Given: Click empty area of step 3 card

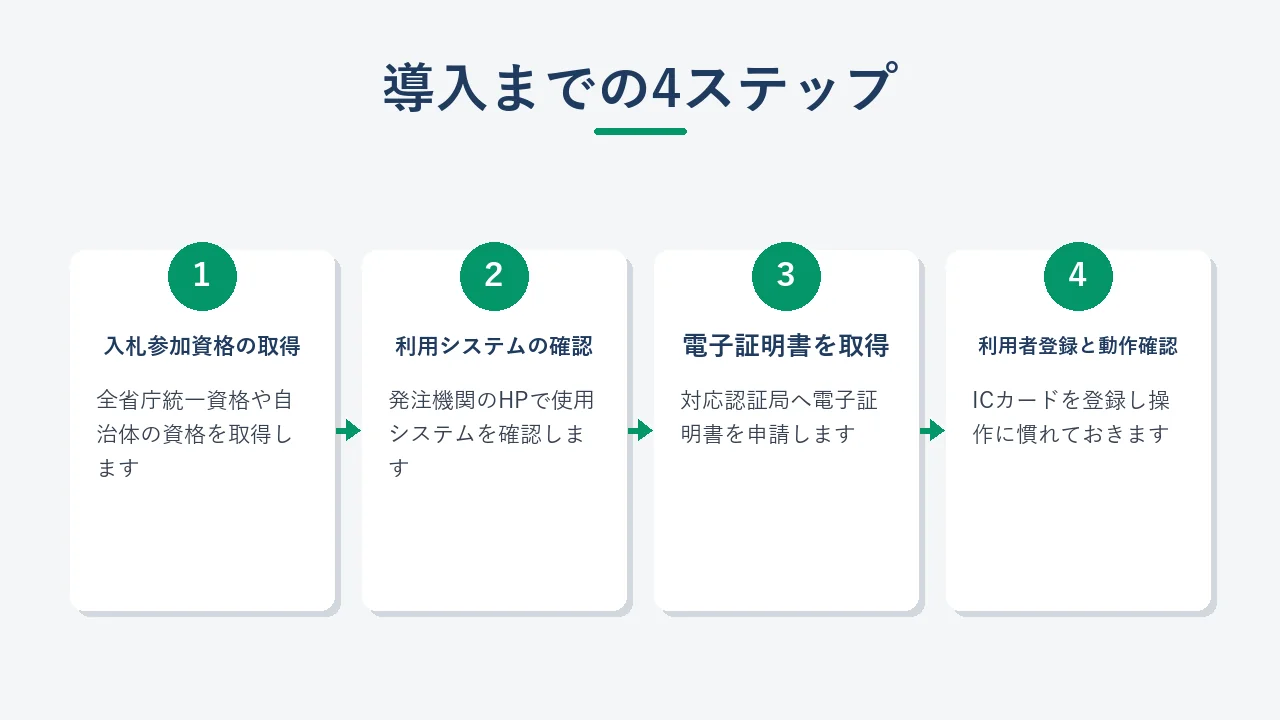Looking at the screenshot, I should tap(786, 530).
